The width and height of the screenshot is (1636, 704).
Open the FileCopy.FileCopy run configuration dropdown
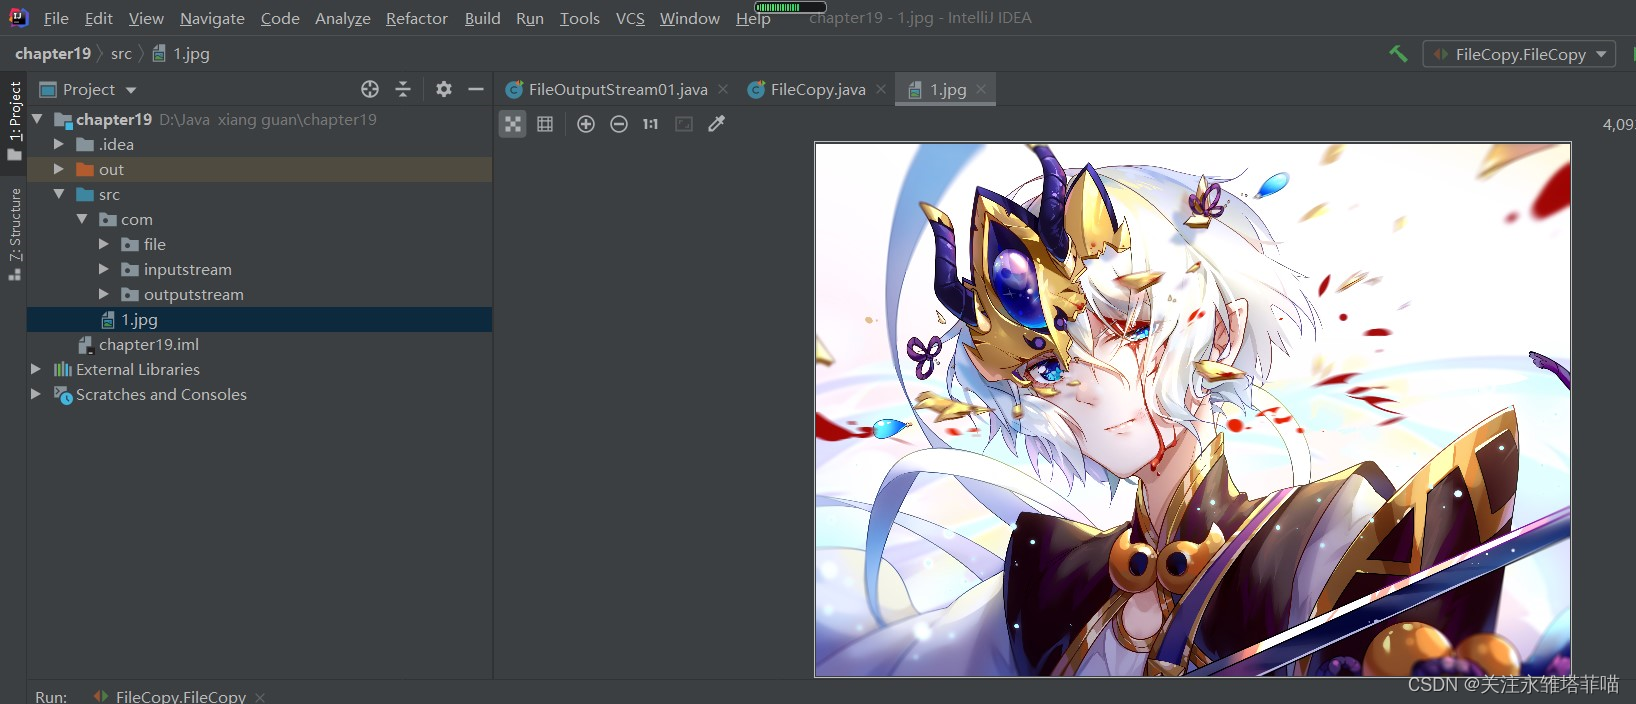coord(1519,54)
